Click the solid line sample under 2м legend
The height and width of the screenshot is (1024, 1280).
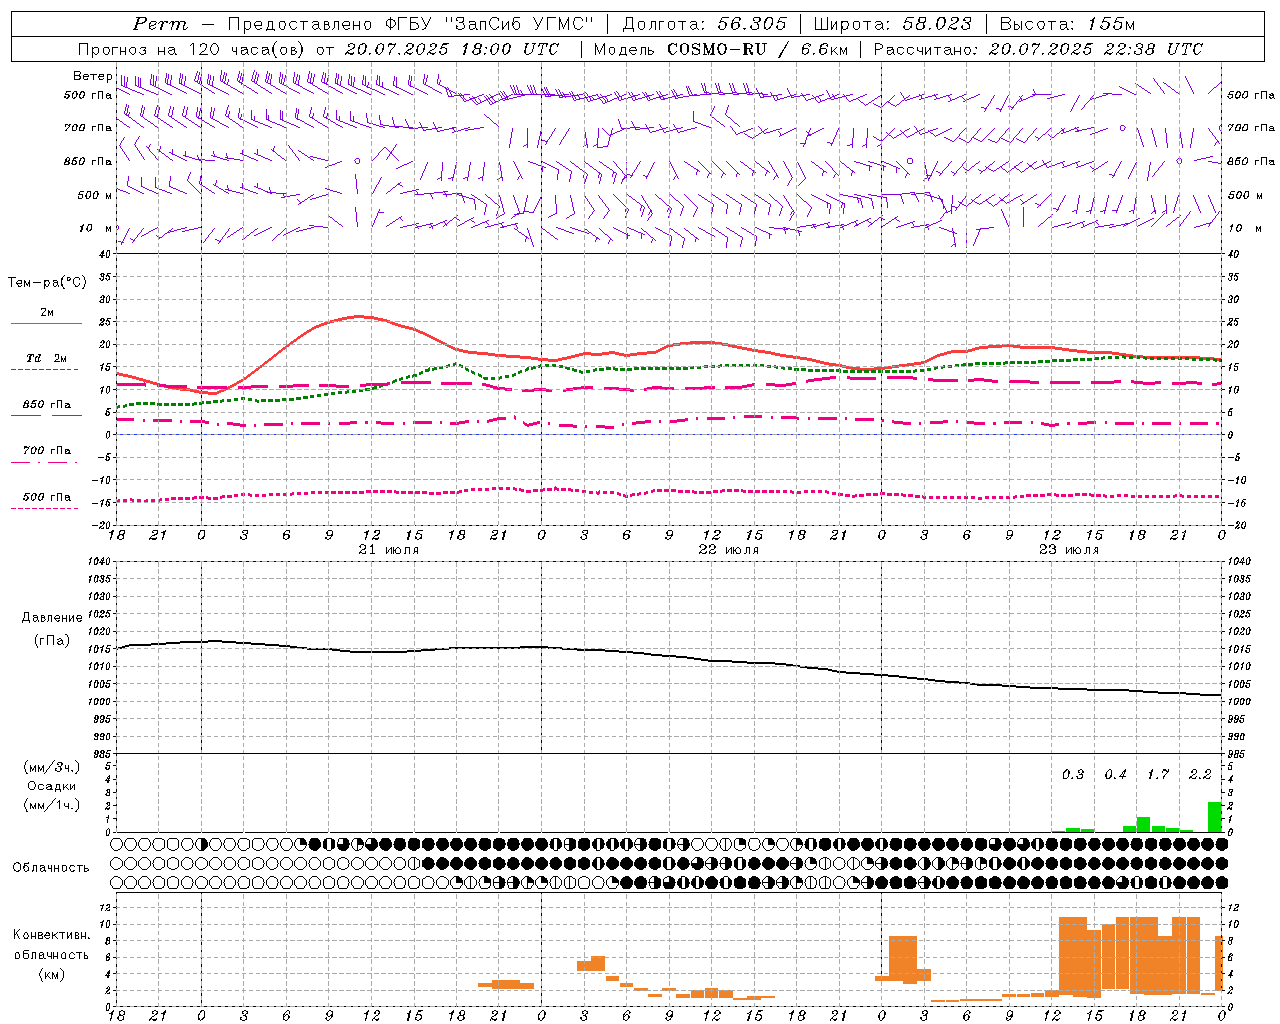point(47,324)
